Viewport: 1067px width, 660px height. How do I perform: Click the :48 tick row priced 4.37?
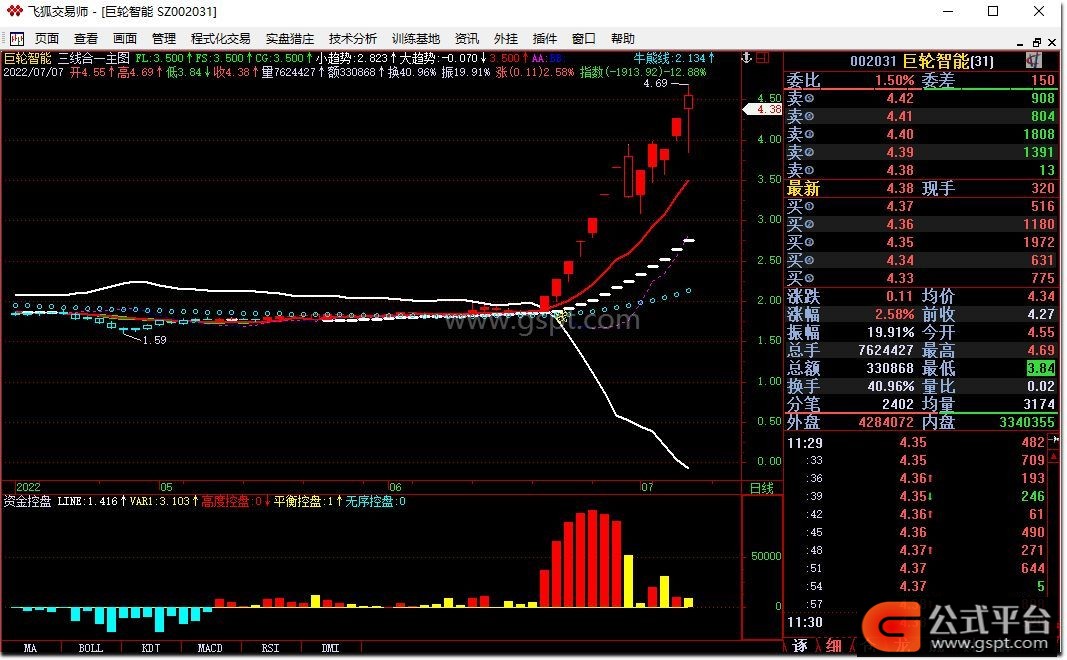pos(916,550)
